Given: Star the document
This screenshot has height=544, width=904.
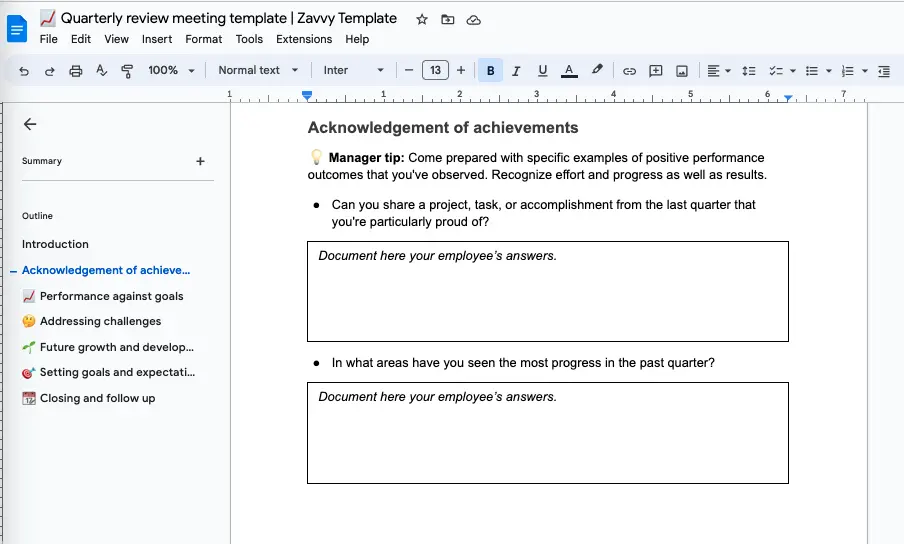Looking at the screenshot, I should [x=422, y=20].
